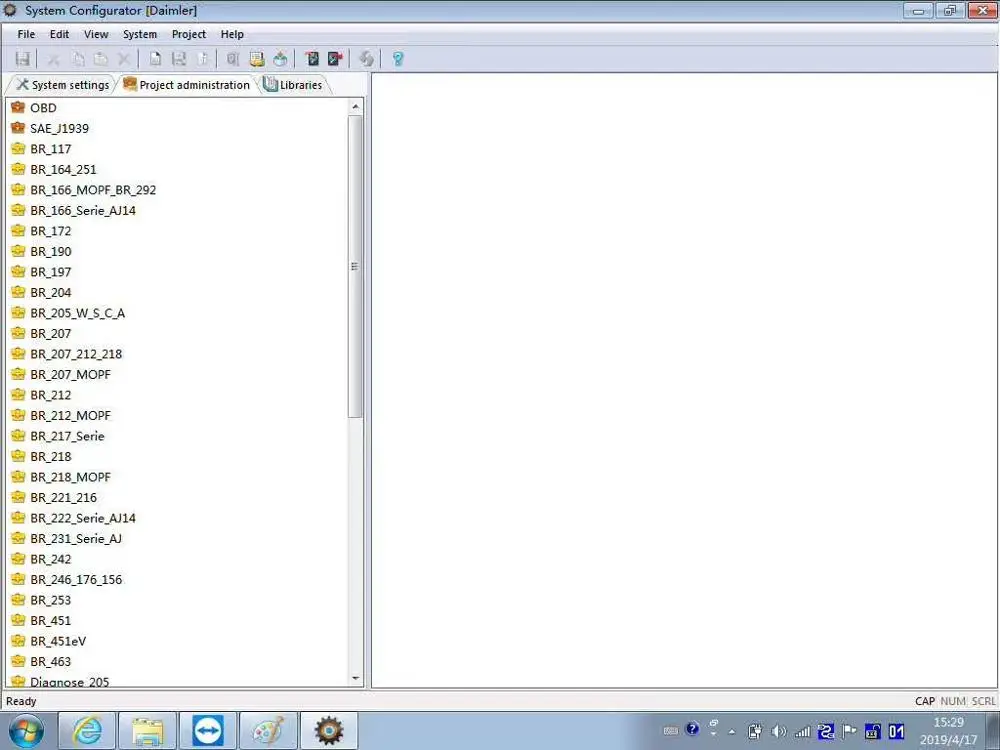Click the info document toolbar icon

pyautogui.click(x=203, y=59)
